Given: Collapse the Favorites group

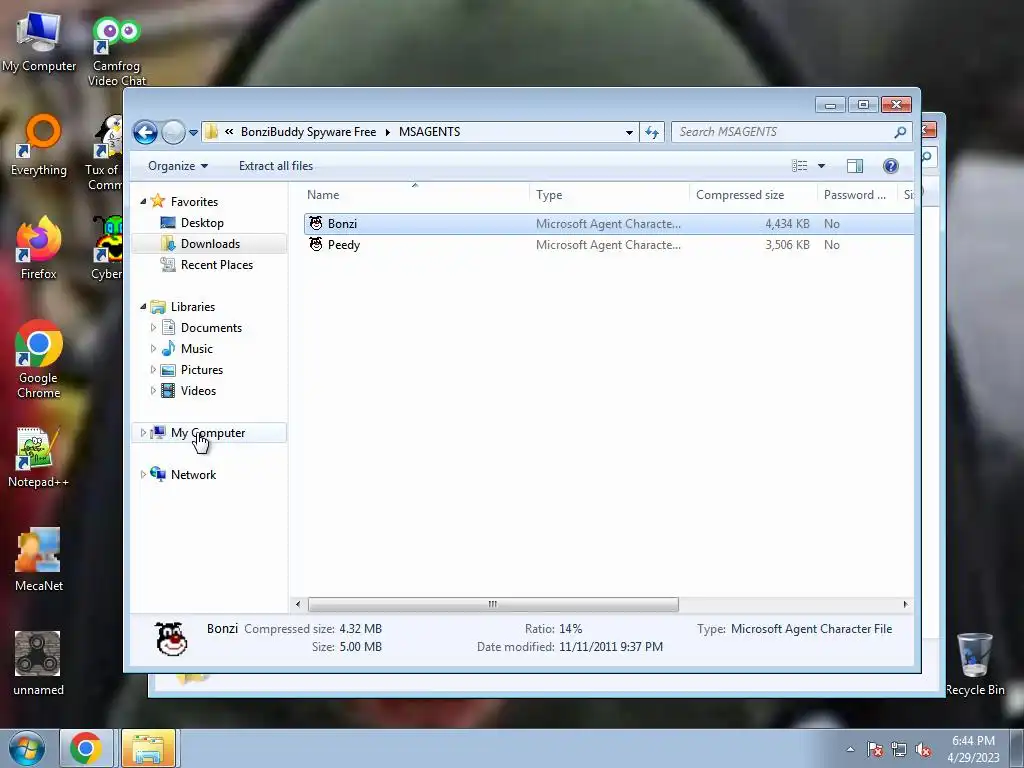Looking at the screenshot, I should 143,202.
